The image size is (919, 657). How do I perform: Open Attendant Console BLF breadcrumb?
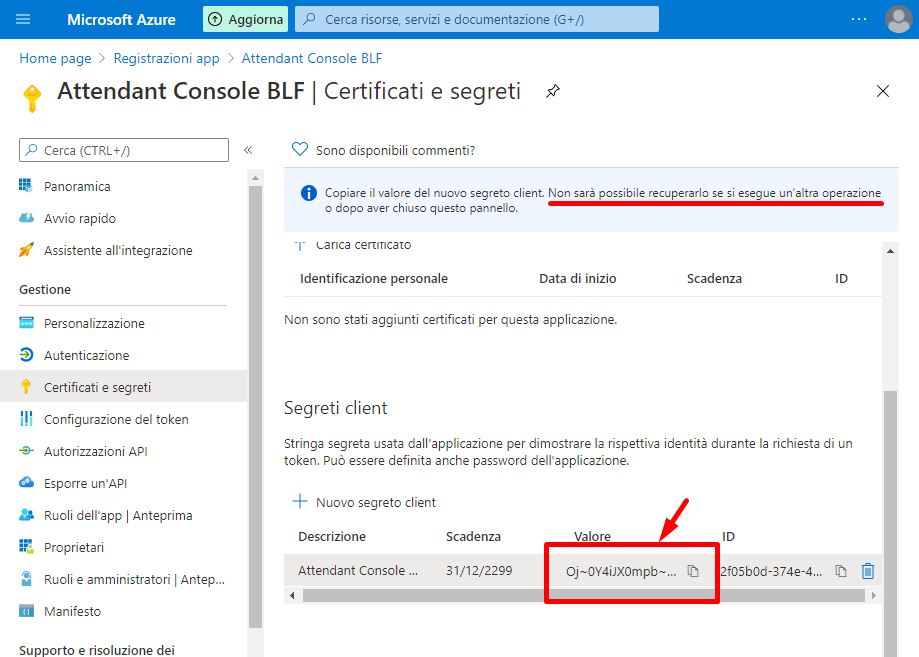coord(312,58)
